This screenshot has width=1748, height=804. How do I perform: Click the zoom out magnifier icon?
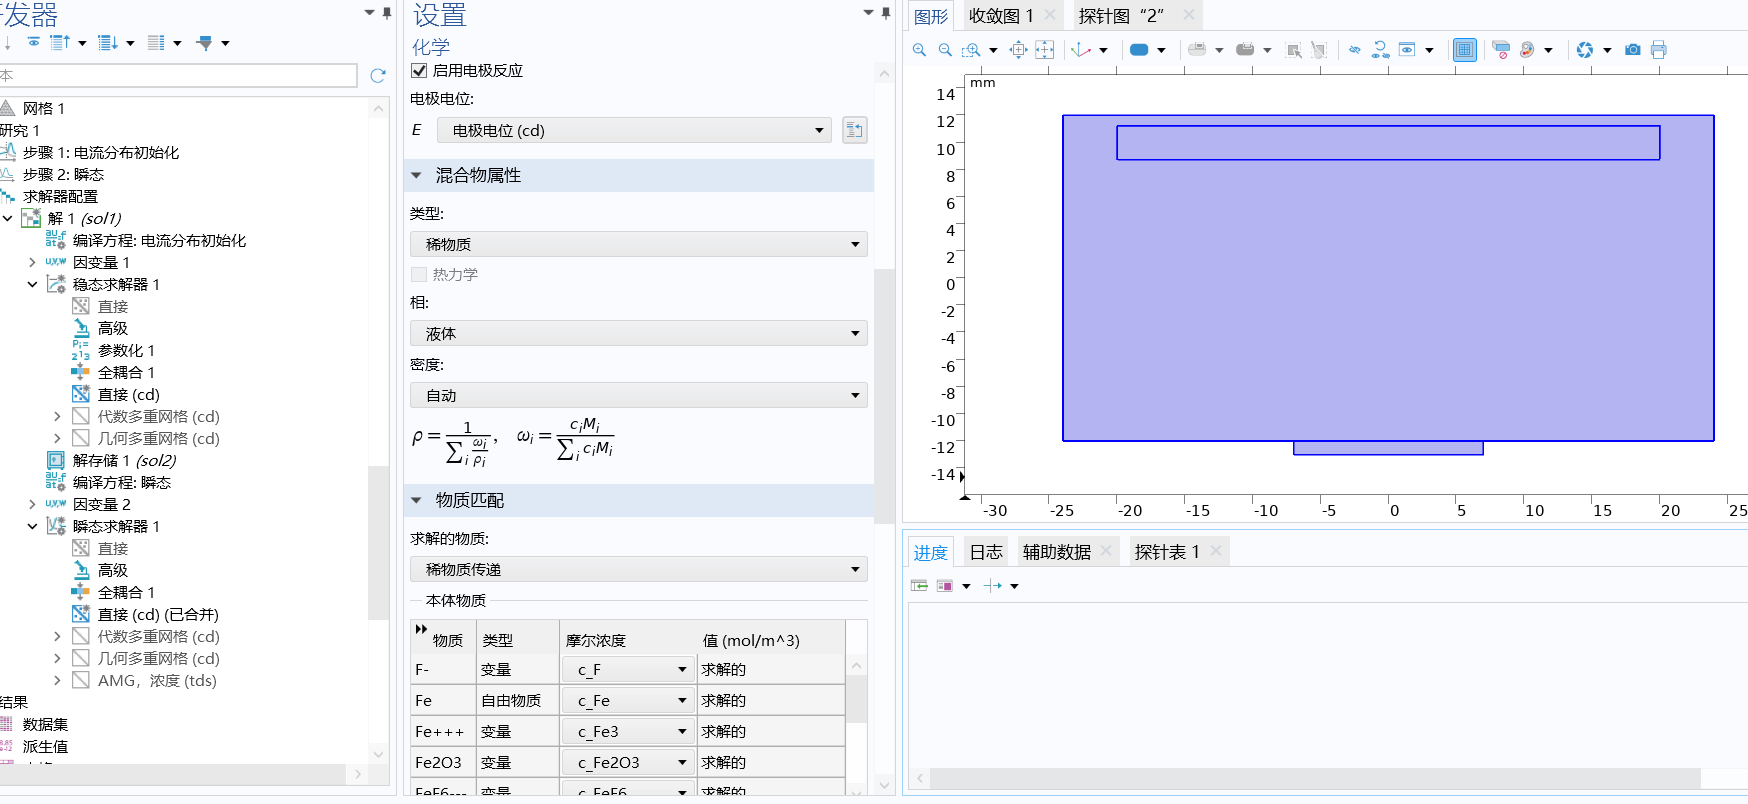pos(945,50)
